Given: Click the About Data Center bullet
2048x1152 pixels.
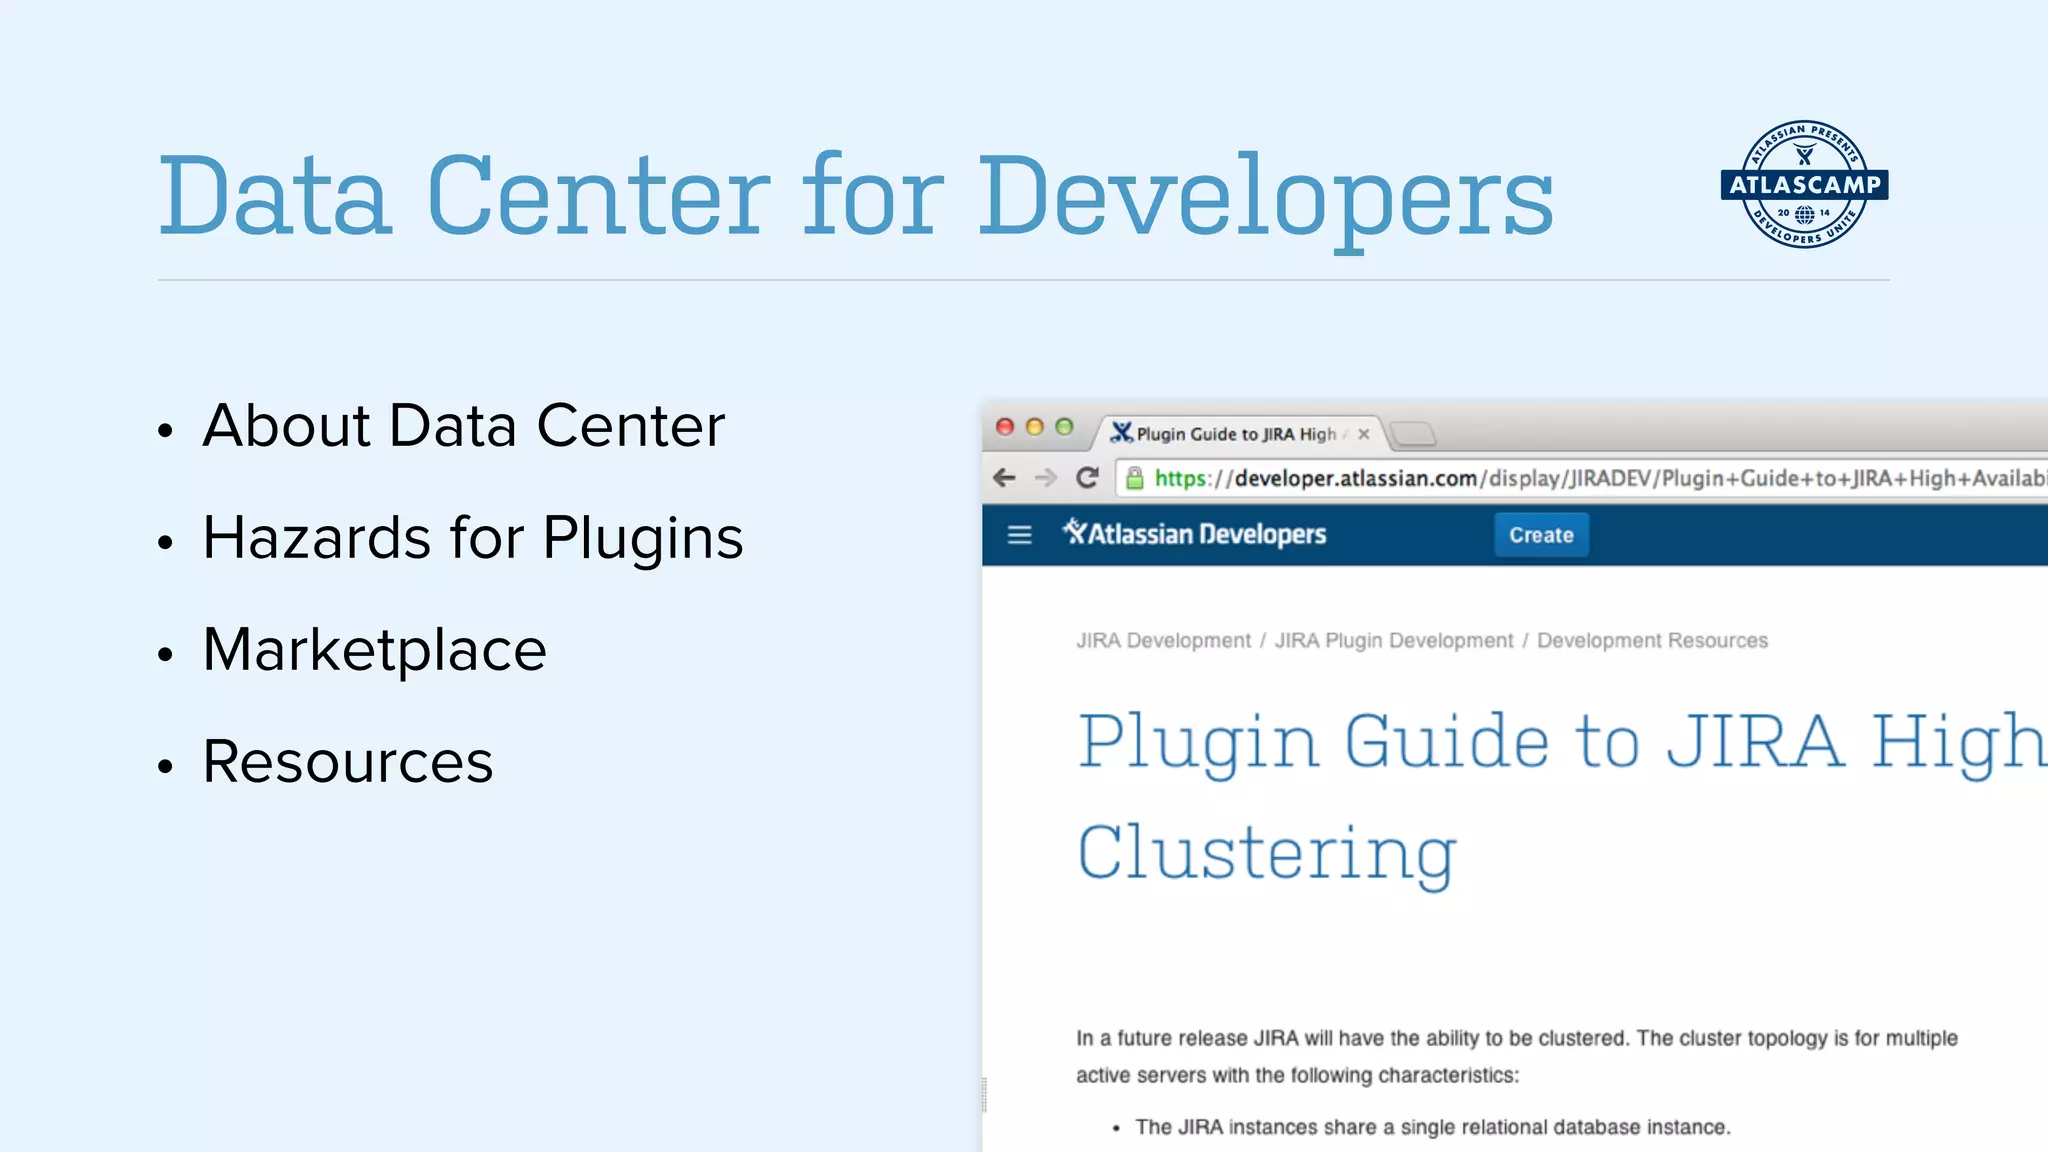Looking at the screenshot, I should (x=463, y=426).
